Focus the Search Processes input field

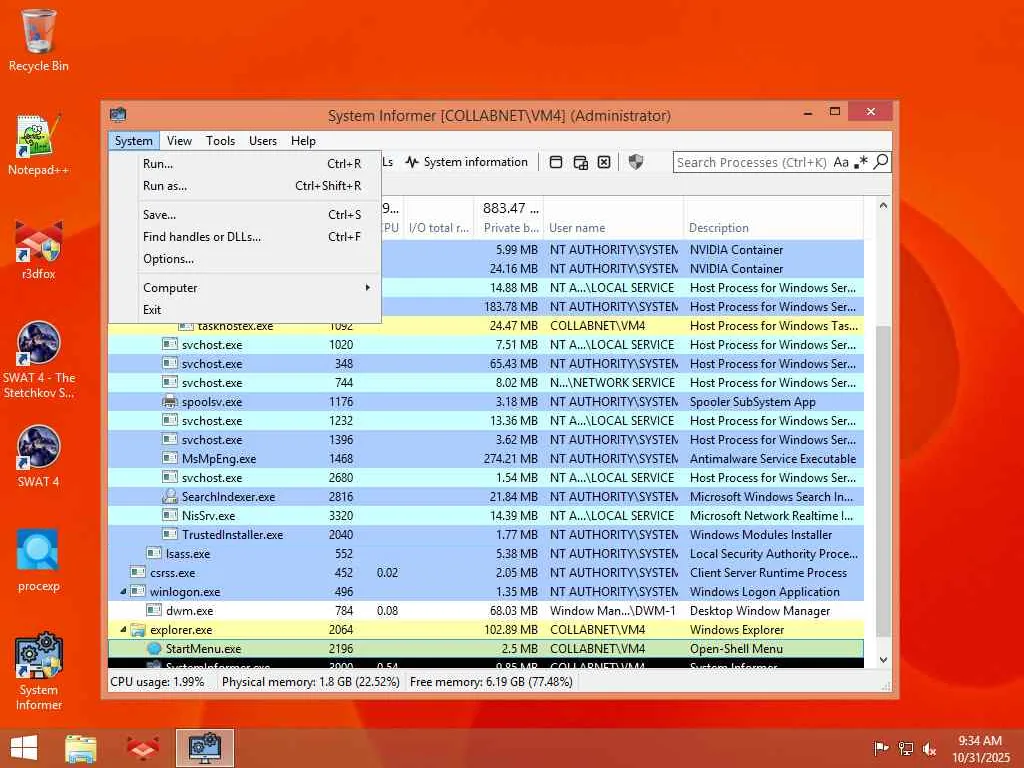(x=751, y=163)
